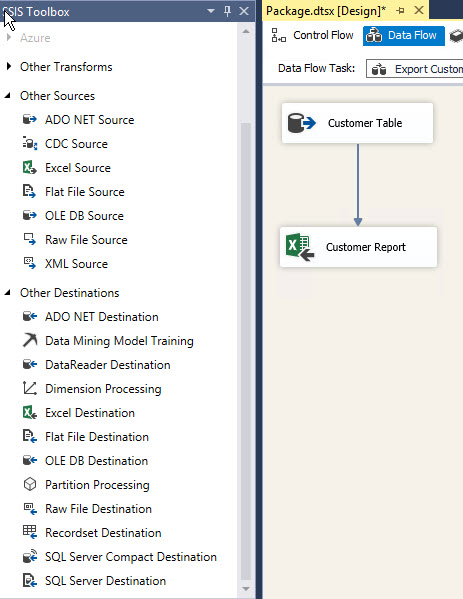Click the 'SSIS Toolbox' panel title
The image size is (463, 599).
point(36,12)
